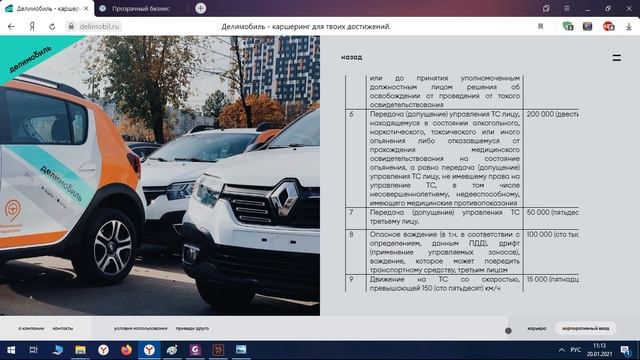This screenshot has height=360, width=640.
Task: Open the photo viewer taskbar icon
Action: tap(241, 350)
